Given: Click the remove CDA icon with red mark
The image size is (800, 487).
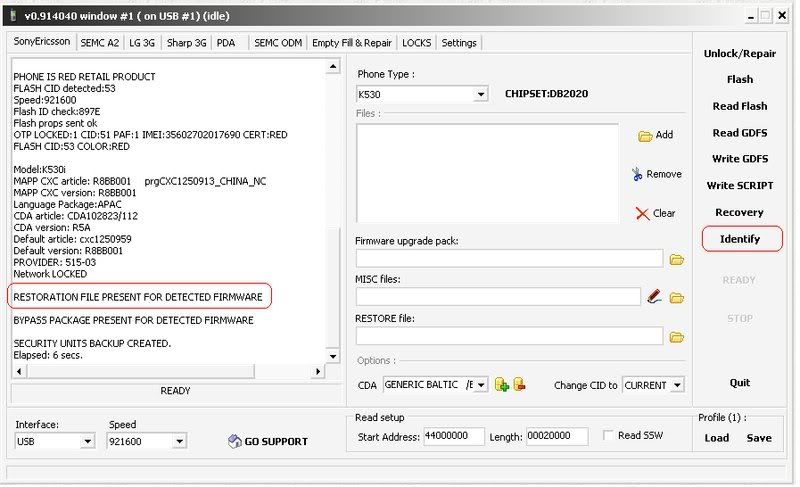Looking at the screenshot, I should (x=519, y=384).
